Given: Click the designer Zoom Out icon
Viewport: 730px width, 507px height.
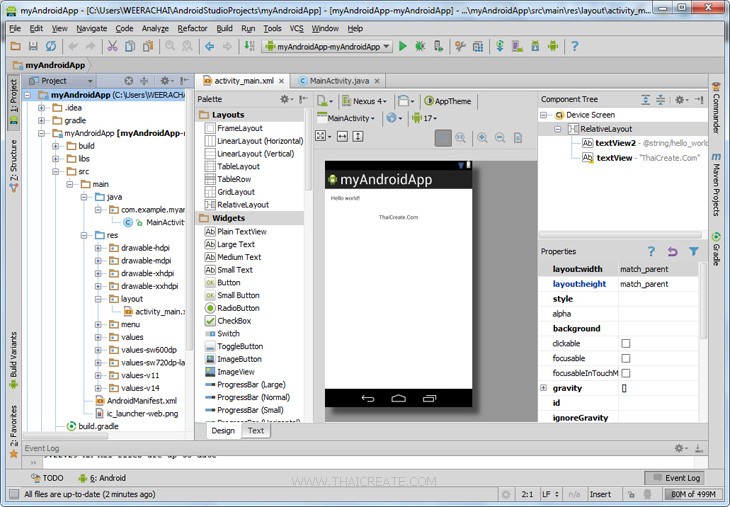Looking at the screenshot, I should tap(500, 137).
